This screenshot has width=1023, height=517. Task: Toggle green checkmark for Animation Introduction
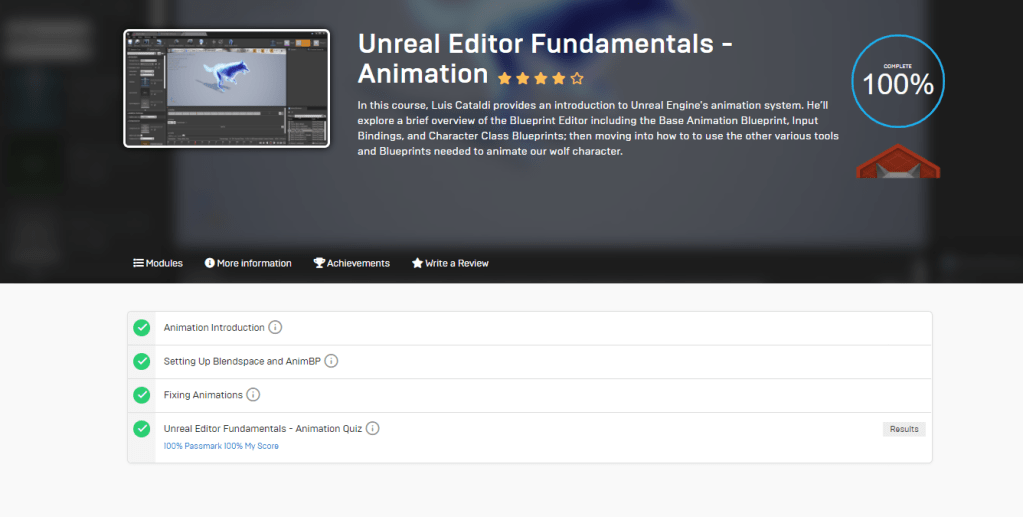(x=142, y=328)
